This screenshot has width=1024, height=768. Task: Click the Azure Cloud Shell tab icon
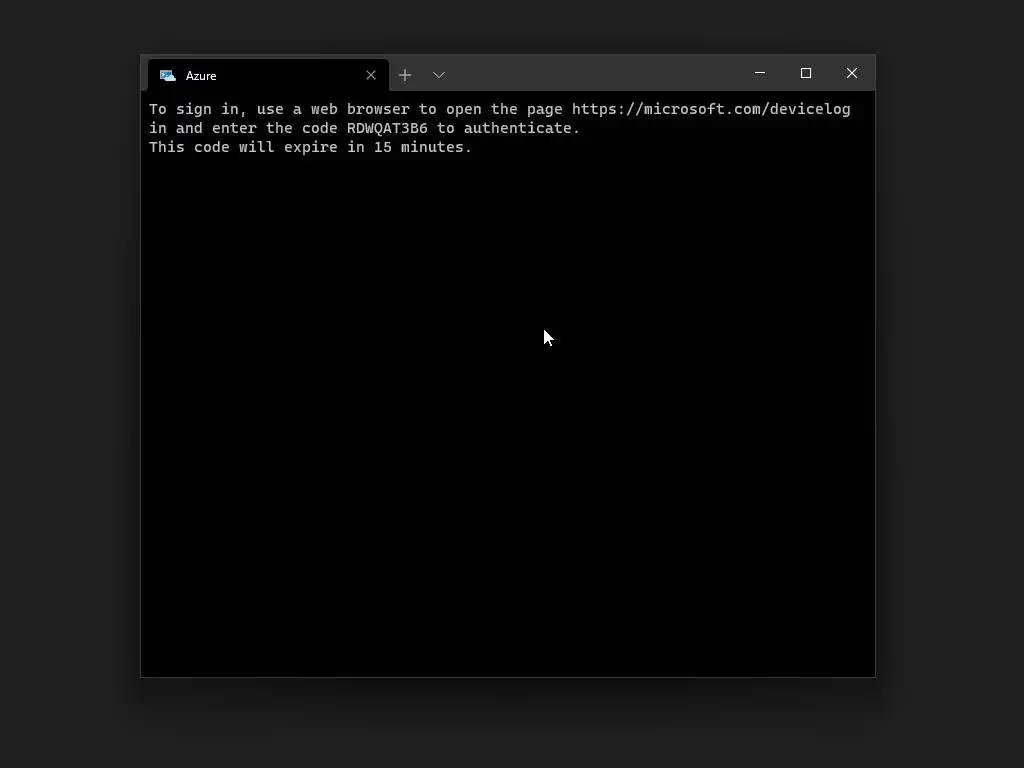pos(168,76)
